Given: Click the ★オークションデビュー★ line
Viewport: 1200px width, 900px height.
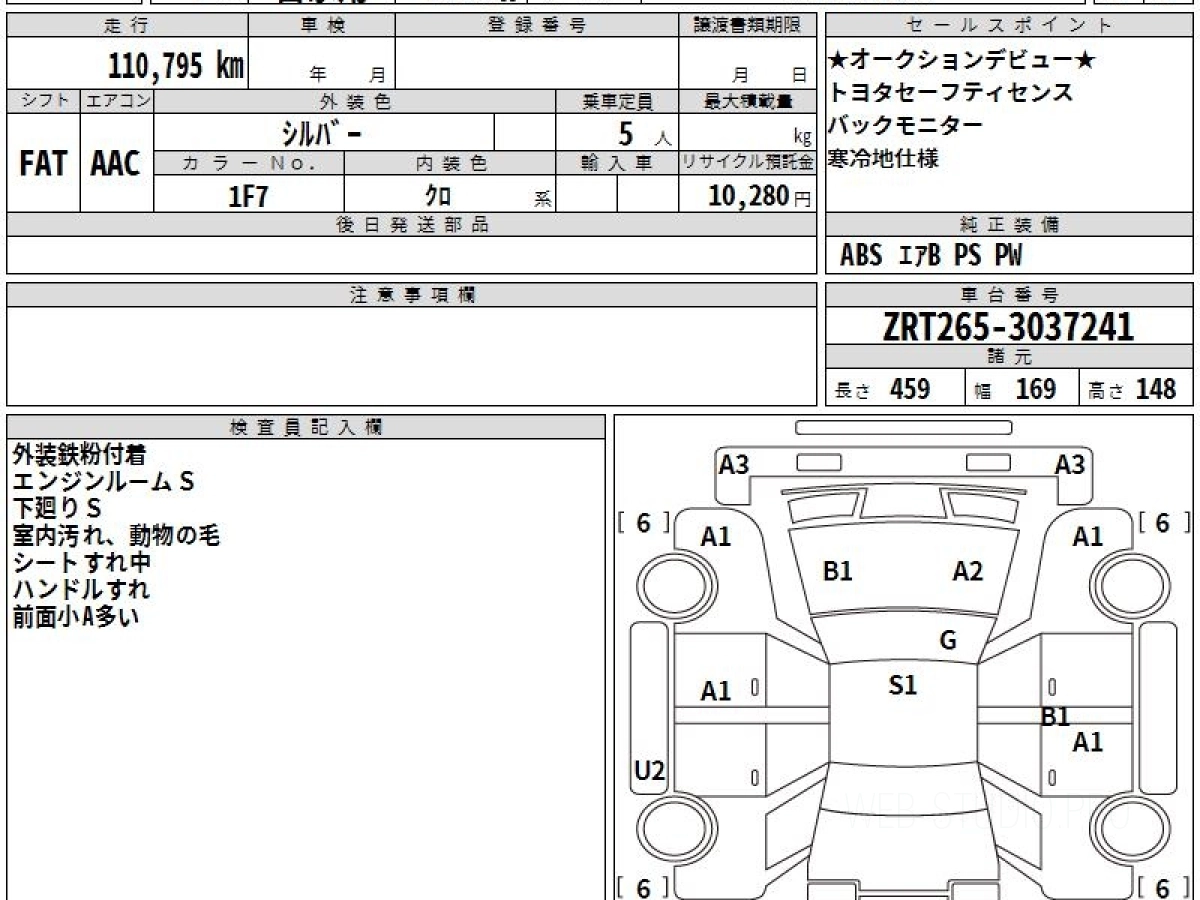Looking at the screenshot, I should pyautogui.click(x=963, y=62).
